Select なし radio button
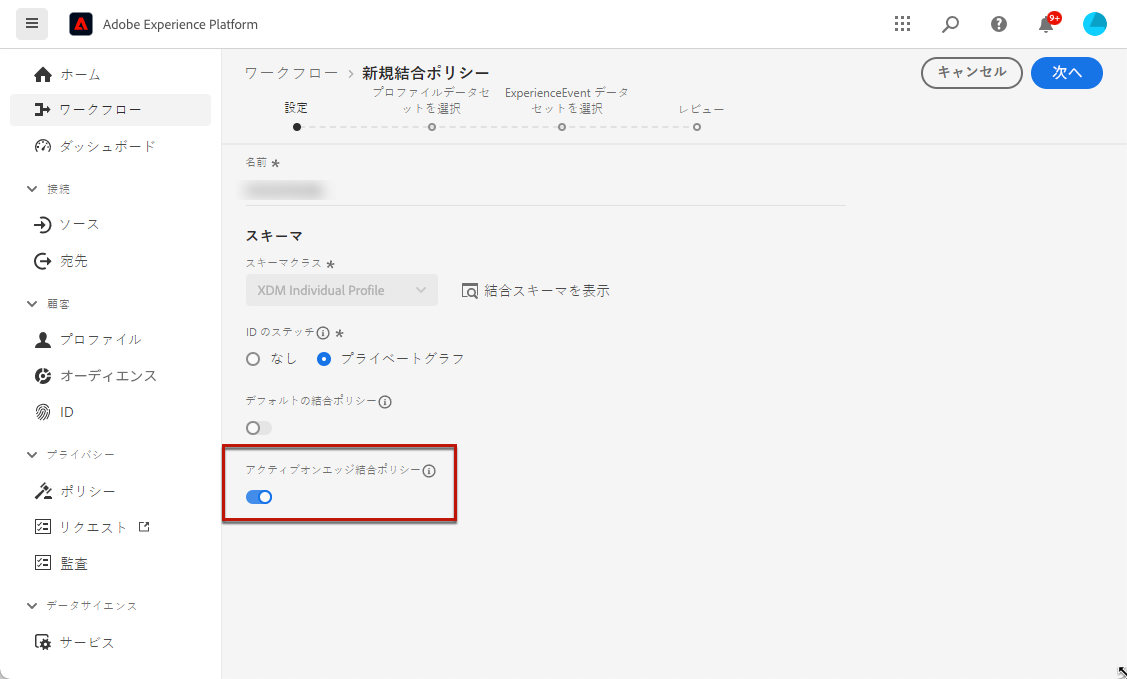 pyautogui.click(x=253, y=359)
